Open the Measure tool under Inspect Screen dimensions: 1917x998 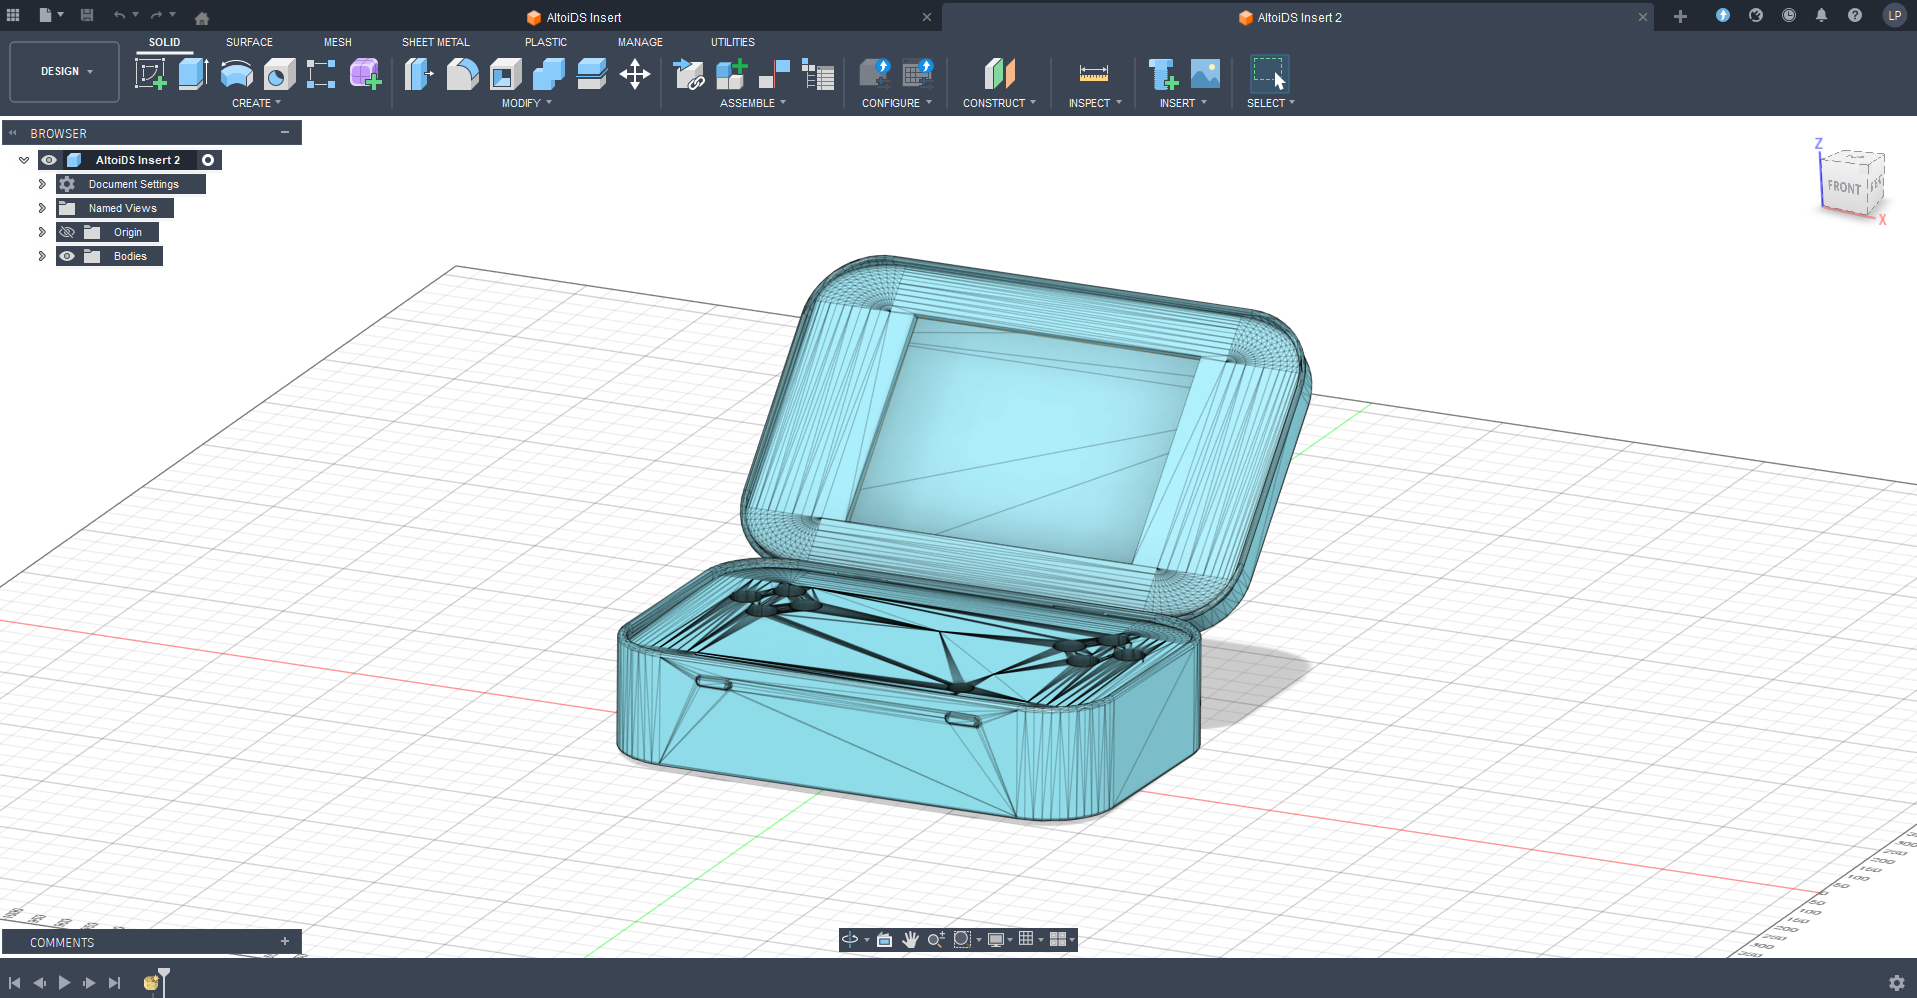1093,74
